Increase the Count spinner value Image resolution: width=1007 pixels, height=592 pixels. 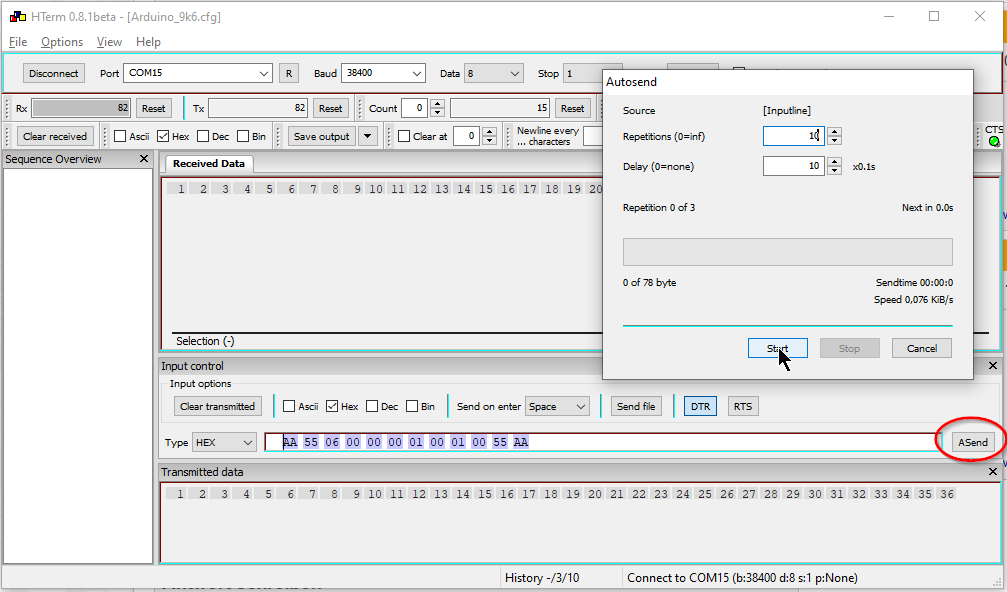point(437,104)
